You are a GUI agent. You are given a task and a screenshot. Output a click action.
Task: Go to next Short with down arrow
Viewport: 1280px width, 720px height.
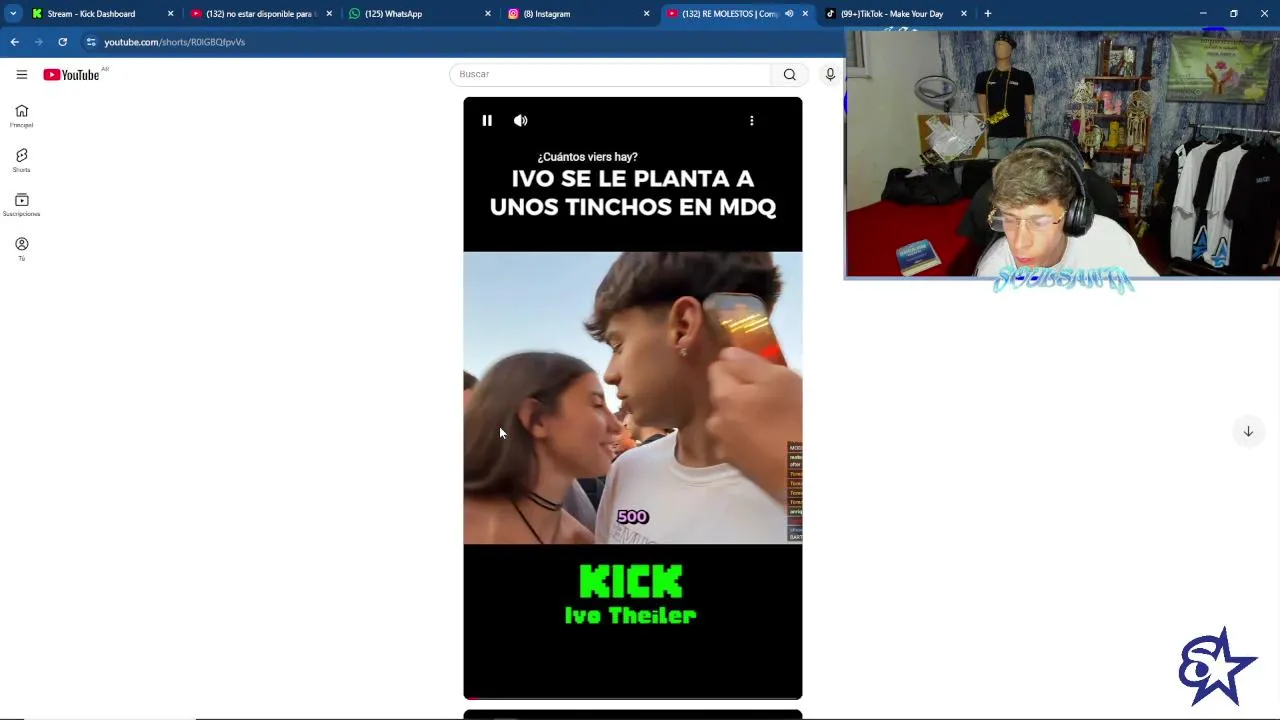pos(1248,431)
